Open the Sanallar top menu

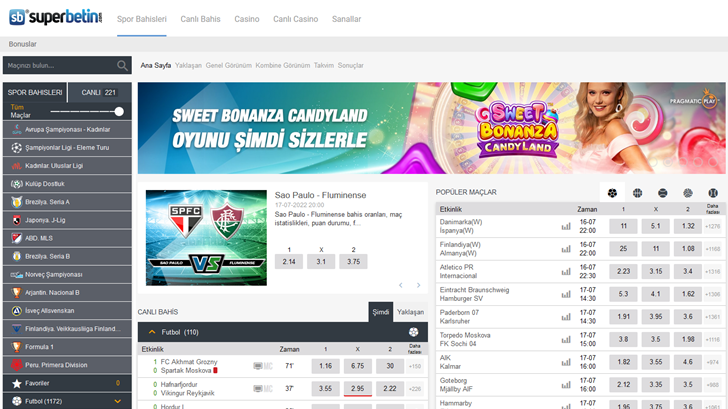(346, 19)
